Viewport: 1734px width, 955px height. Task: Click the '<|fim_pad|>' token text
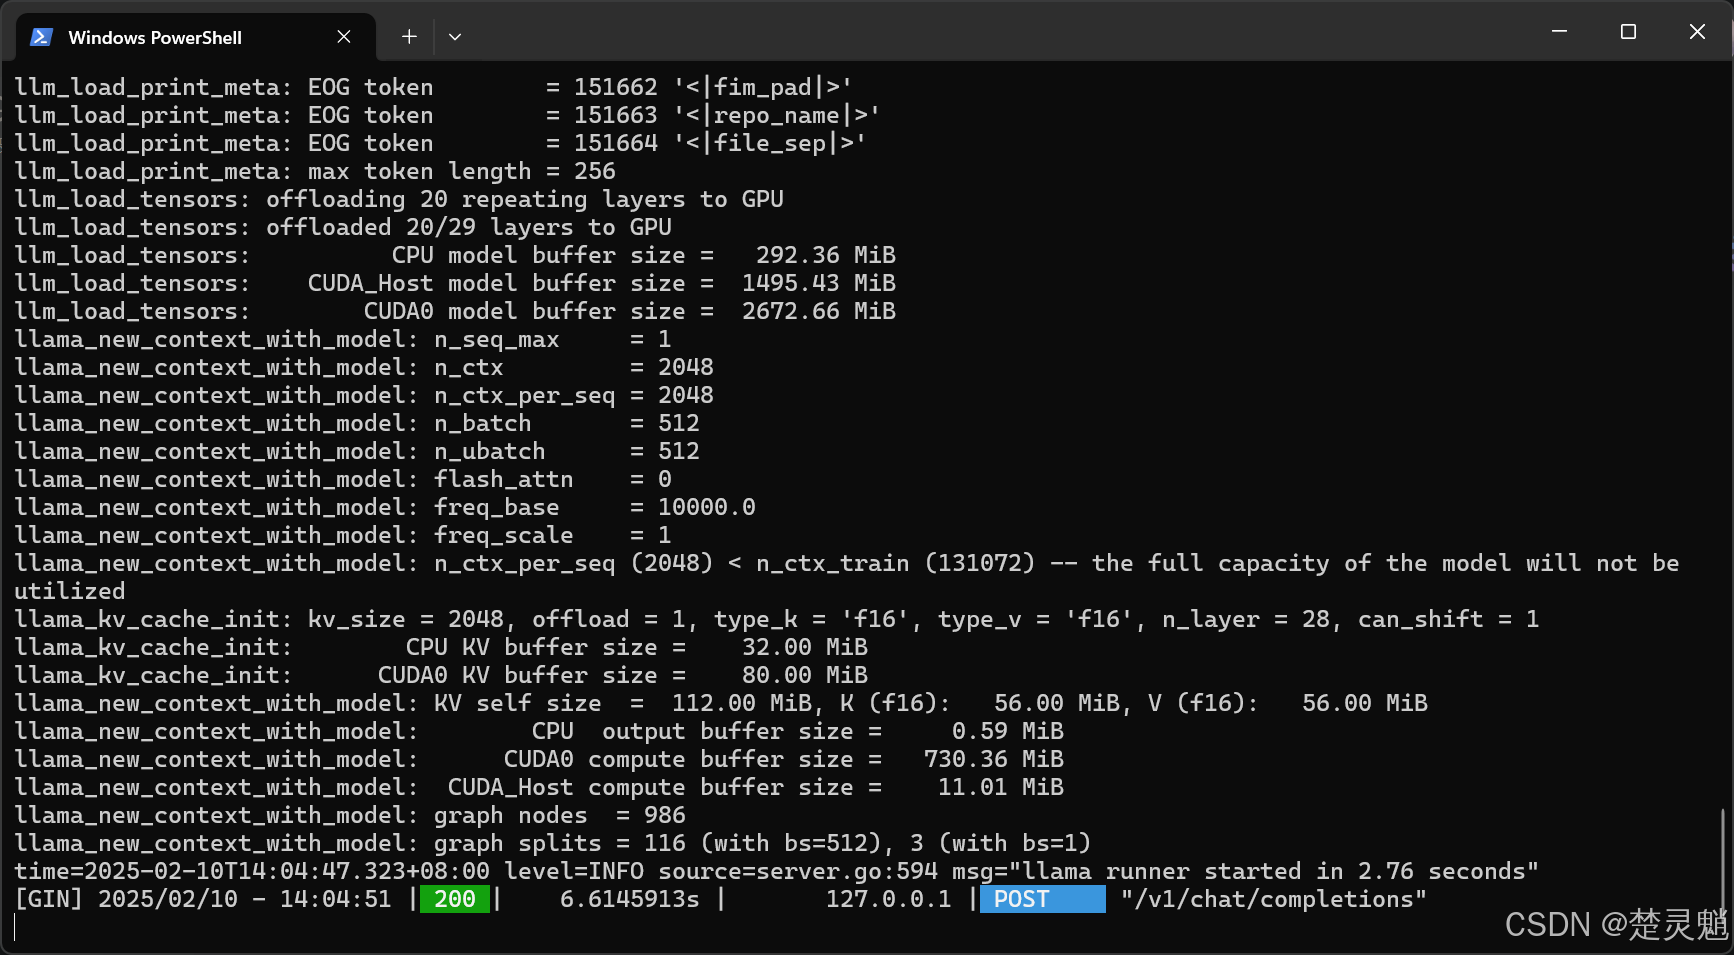(763, 87)
